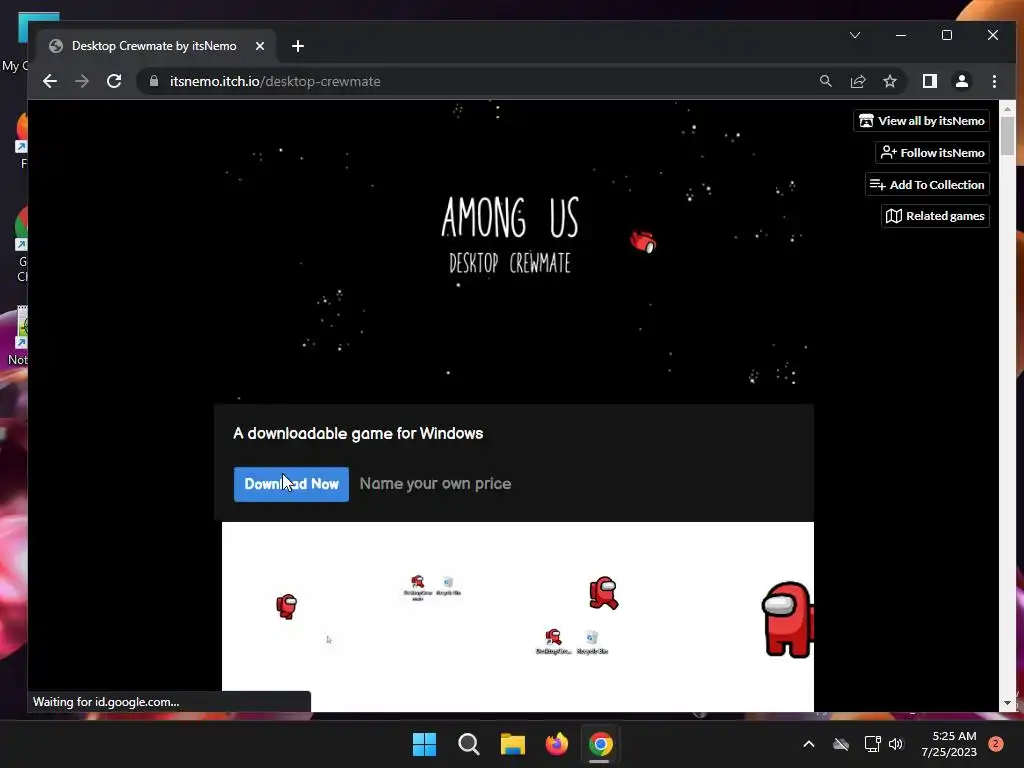Select the Desktop Crewmate by itsNemo tab
The height and width of the screenshot is (768, 1024).
tap(154, 46)
